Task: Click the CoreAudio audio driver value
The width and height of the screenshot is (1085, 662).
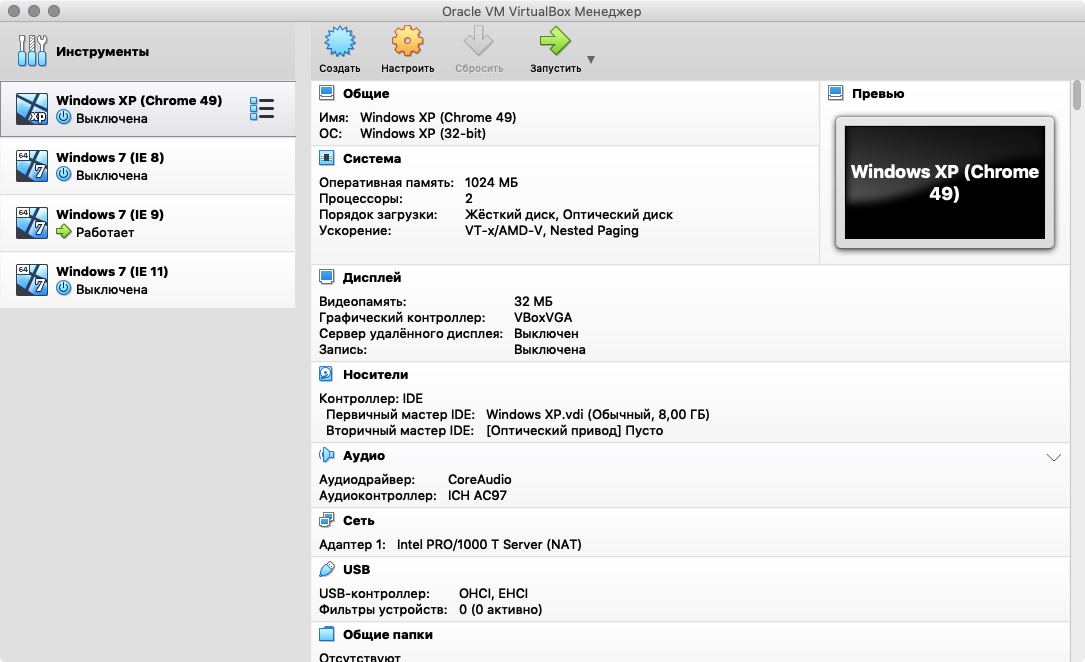Action: pyautogui.click(x=480, y=479)
